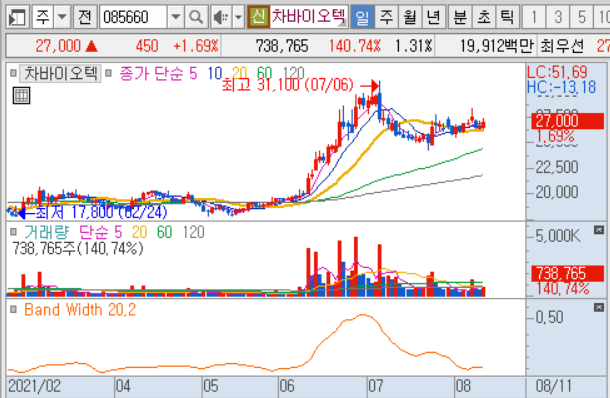
Task: Select the 일 daily chart tab
Action: click(x=362, y=17)
